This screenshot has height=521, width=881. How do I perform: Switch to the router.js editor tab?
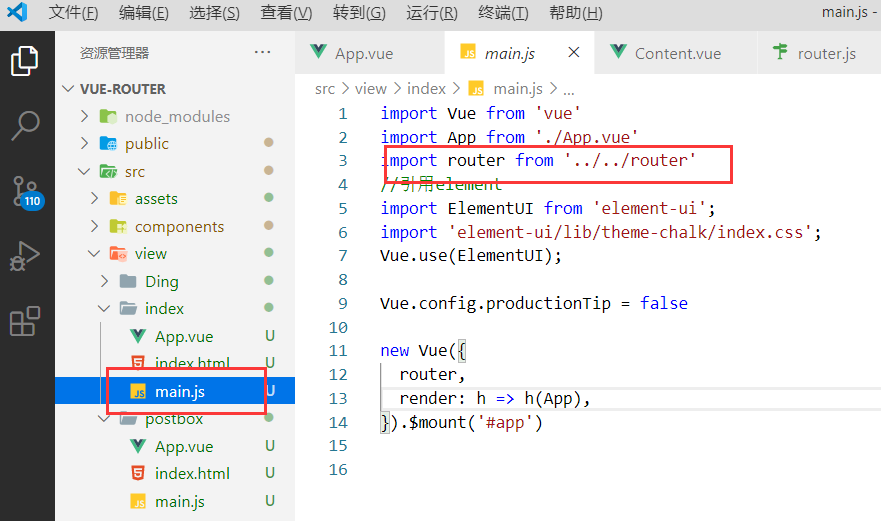click(x=819, y=53)
